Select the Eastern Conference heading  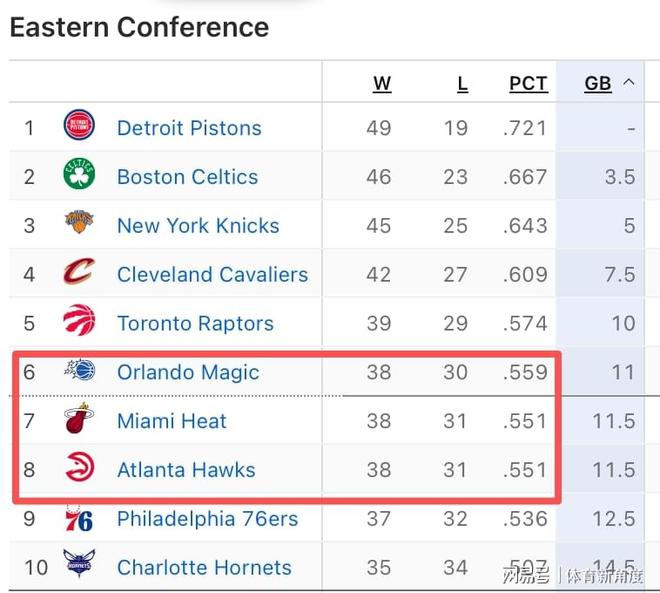coord(139,27)
